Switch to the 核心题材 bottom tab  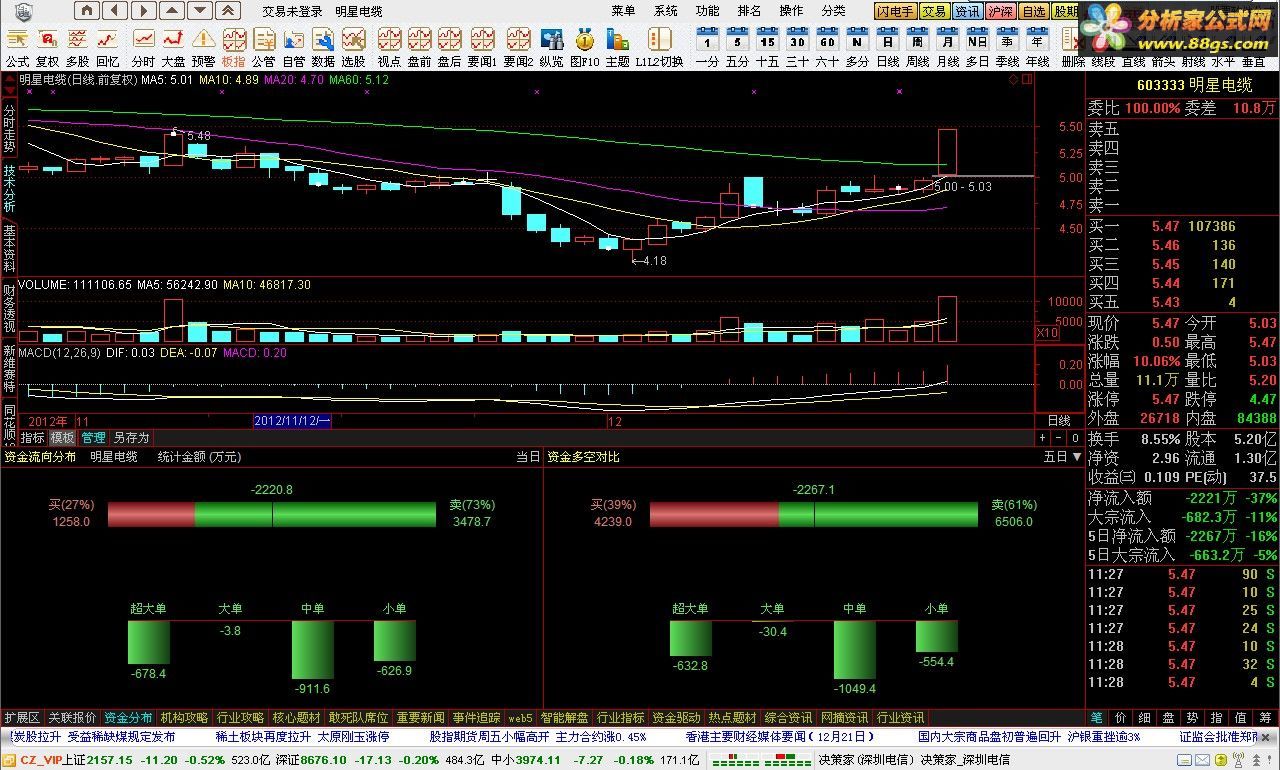(297, 718)
